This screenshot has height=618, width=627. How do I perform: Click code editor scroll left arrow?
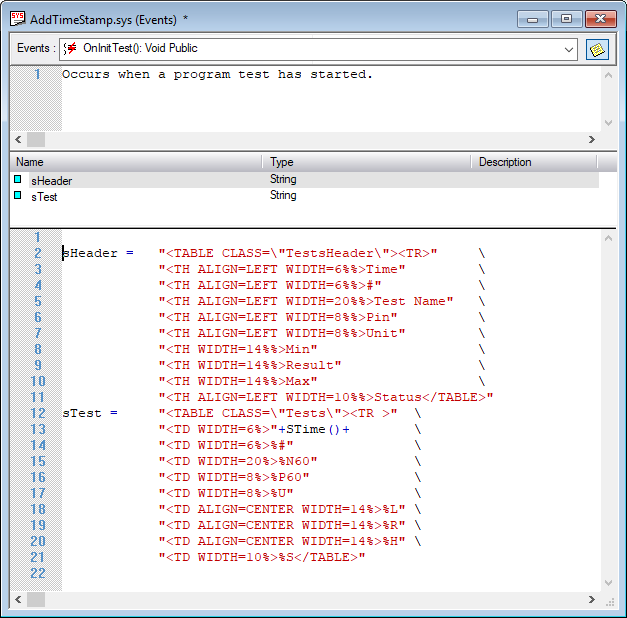tap(18, 600)
